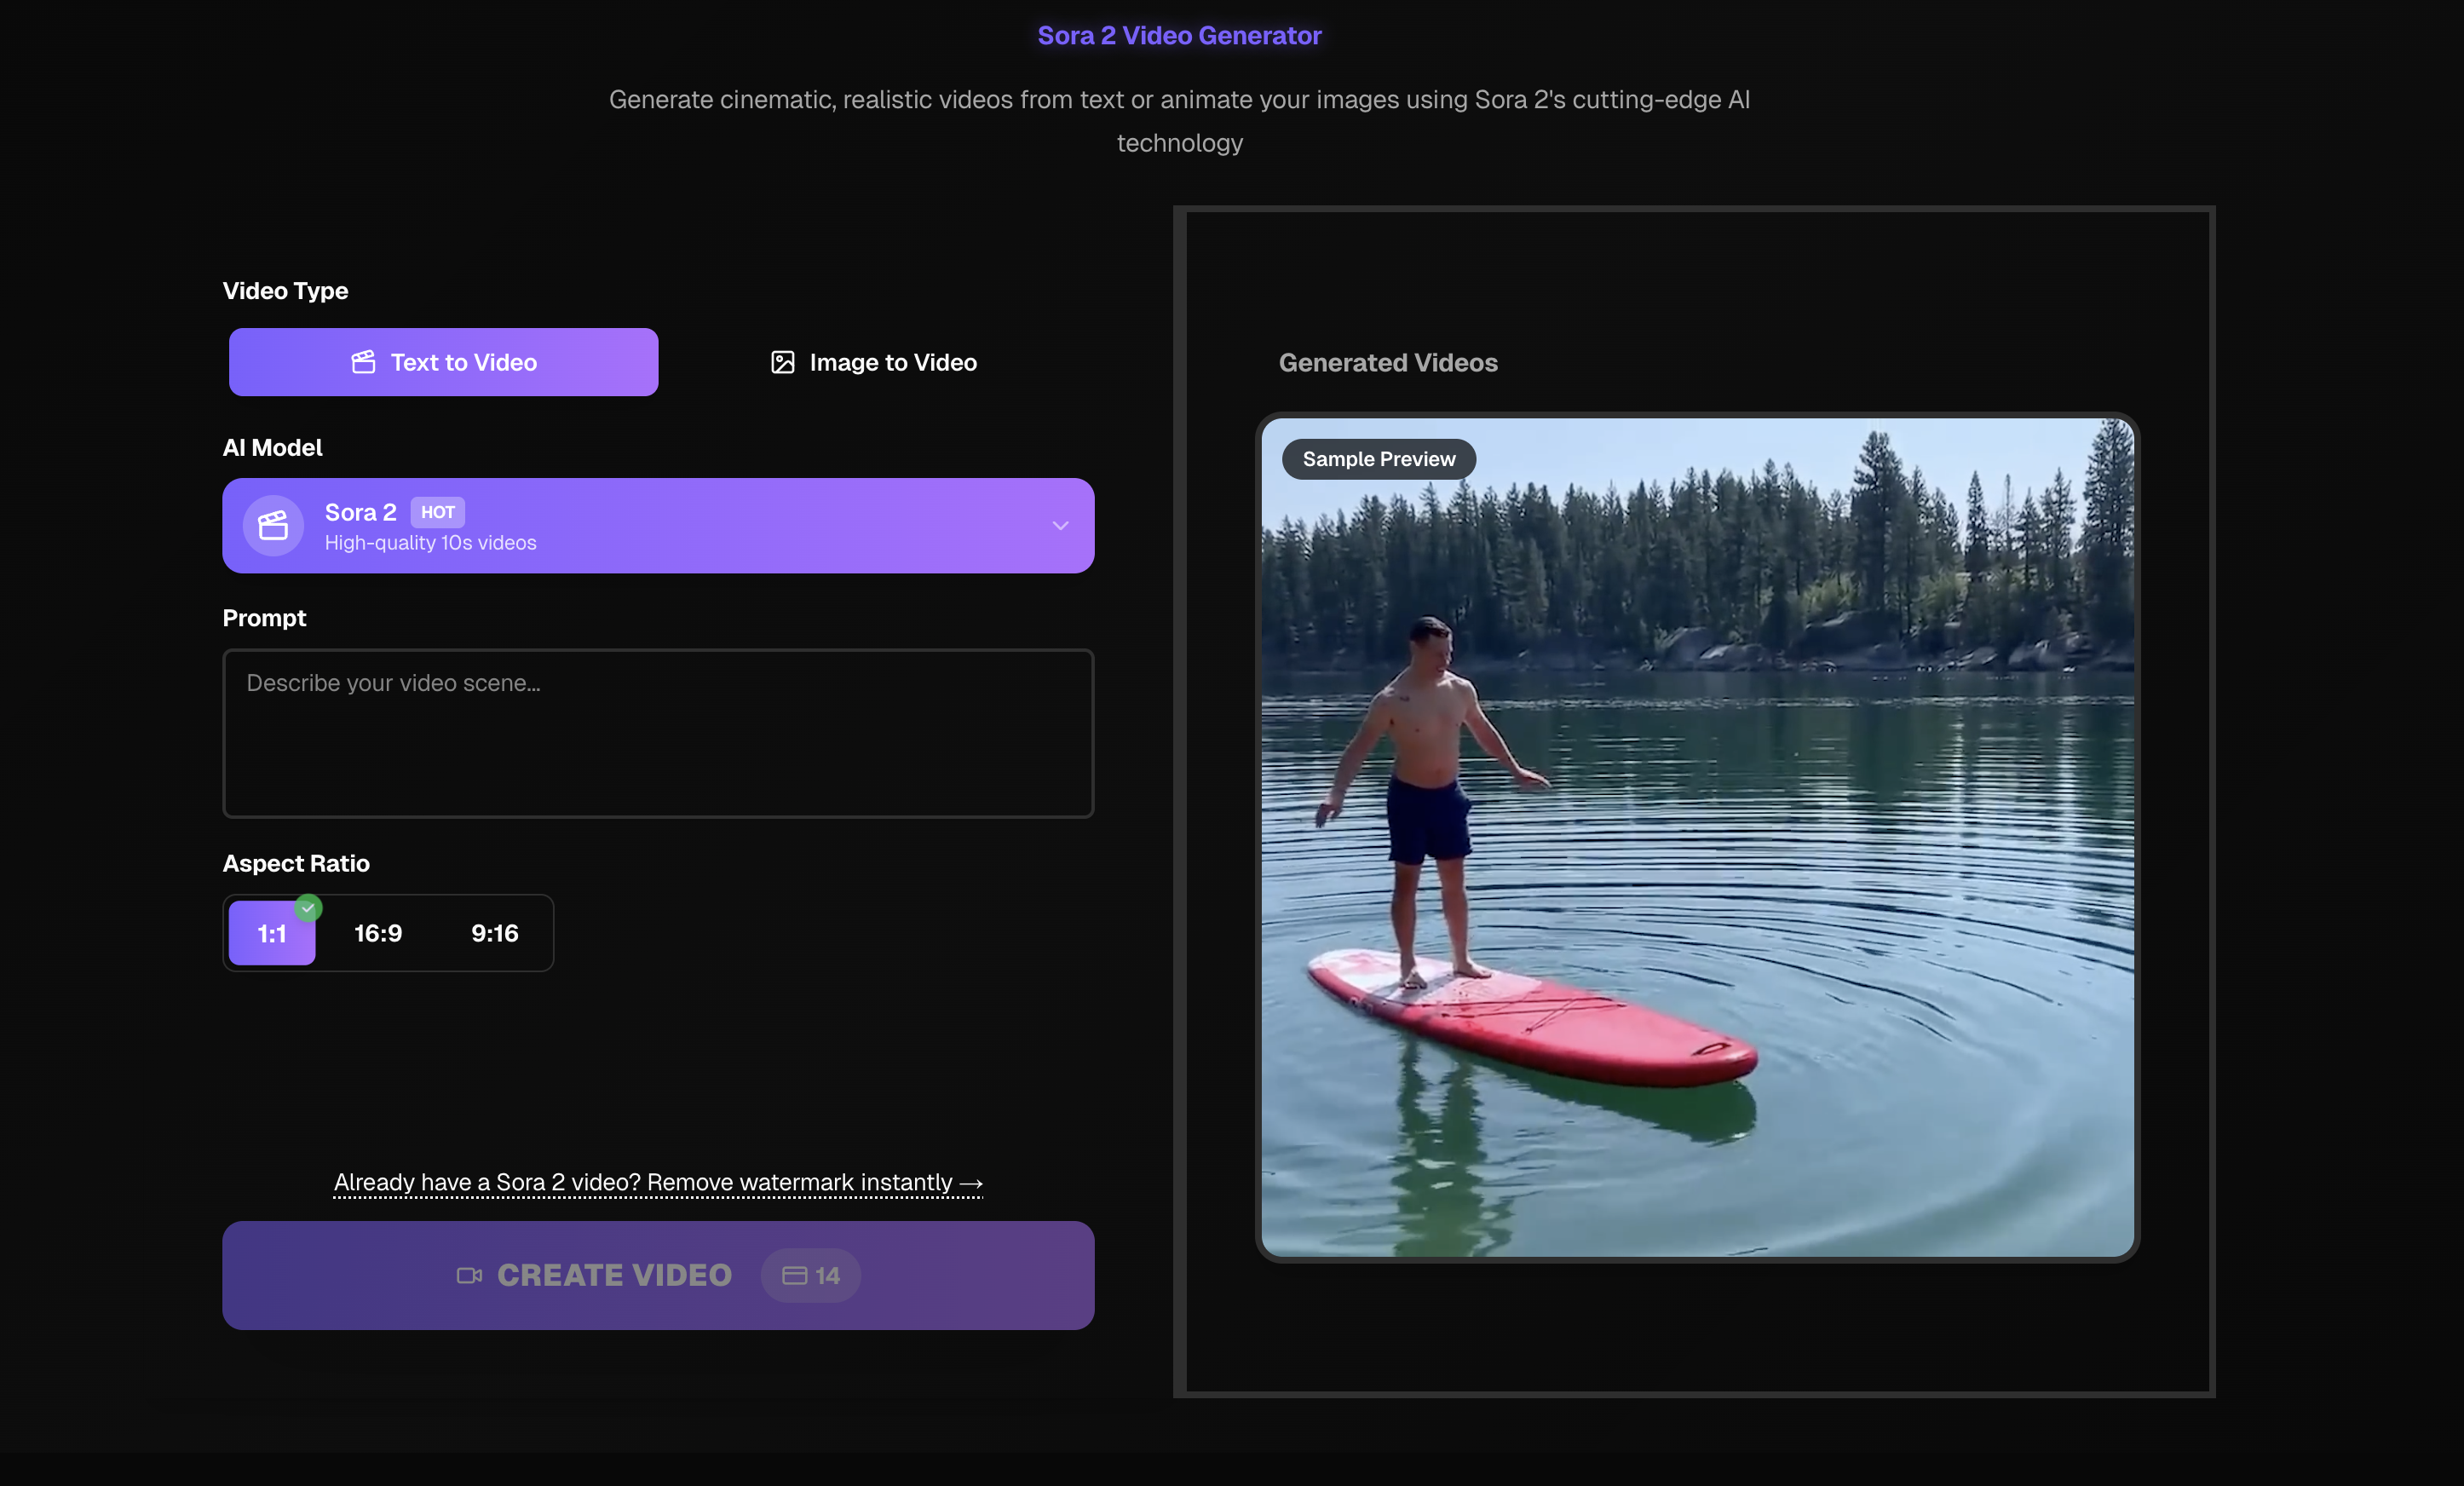Viewport: 2464px width, 1486px height.
Task: Switch to the Text to Video tab
Action: tap(443, 362)
